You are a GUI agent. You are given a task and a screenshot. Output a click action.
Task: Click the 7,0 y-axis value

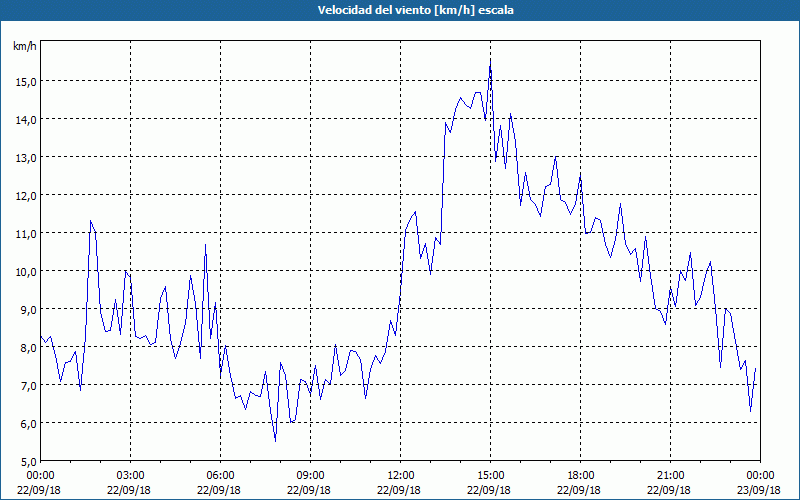tap(28, 385)
